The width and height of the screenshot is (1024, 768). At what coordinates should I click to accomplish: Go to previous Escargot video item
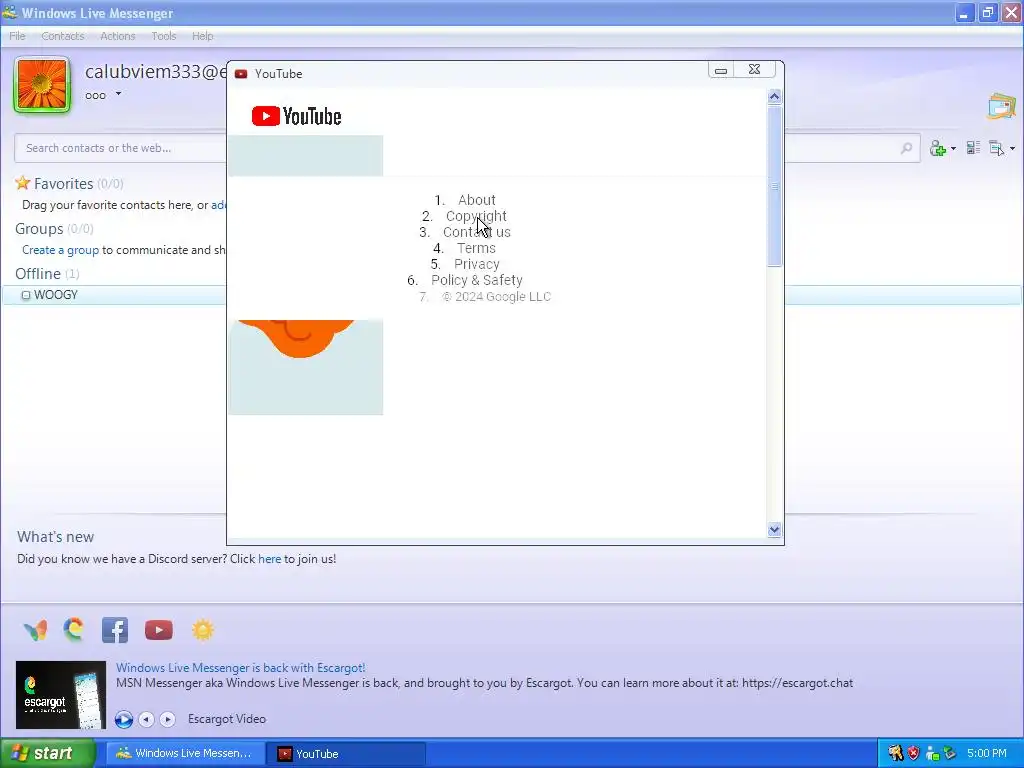[x=146, y=719]
